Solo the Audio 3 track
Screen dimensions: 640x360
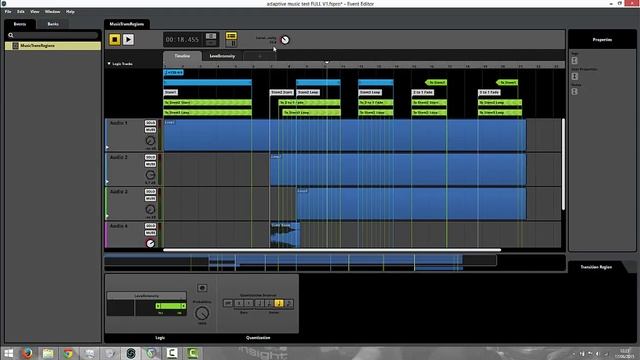tap(150, 191)
